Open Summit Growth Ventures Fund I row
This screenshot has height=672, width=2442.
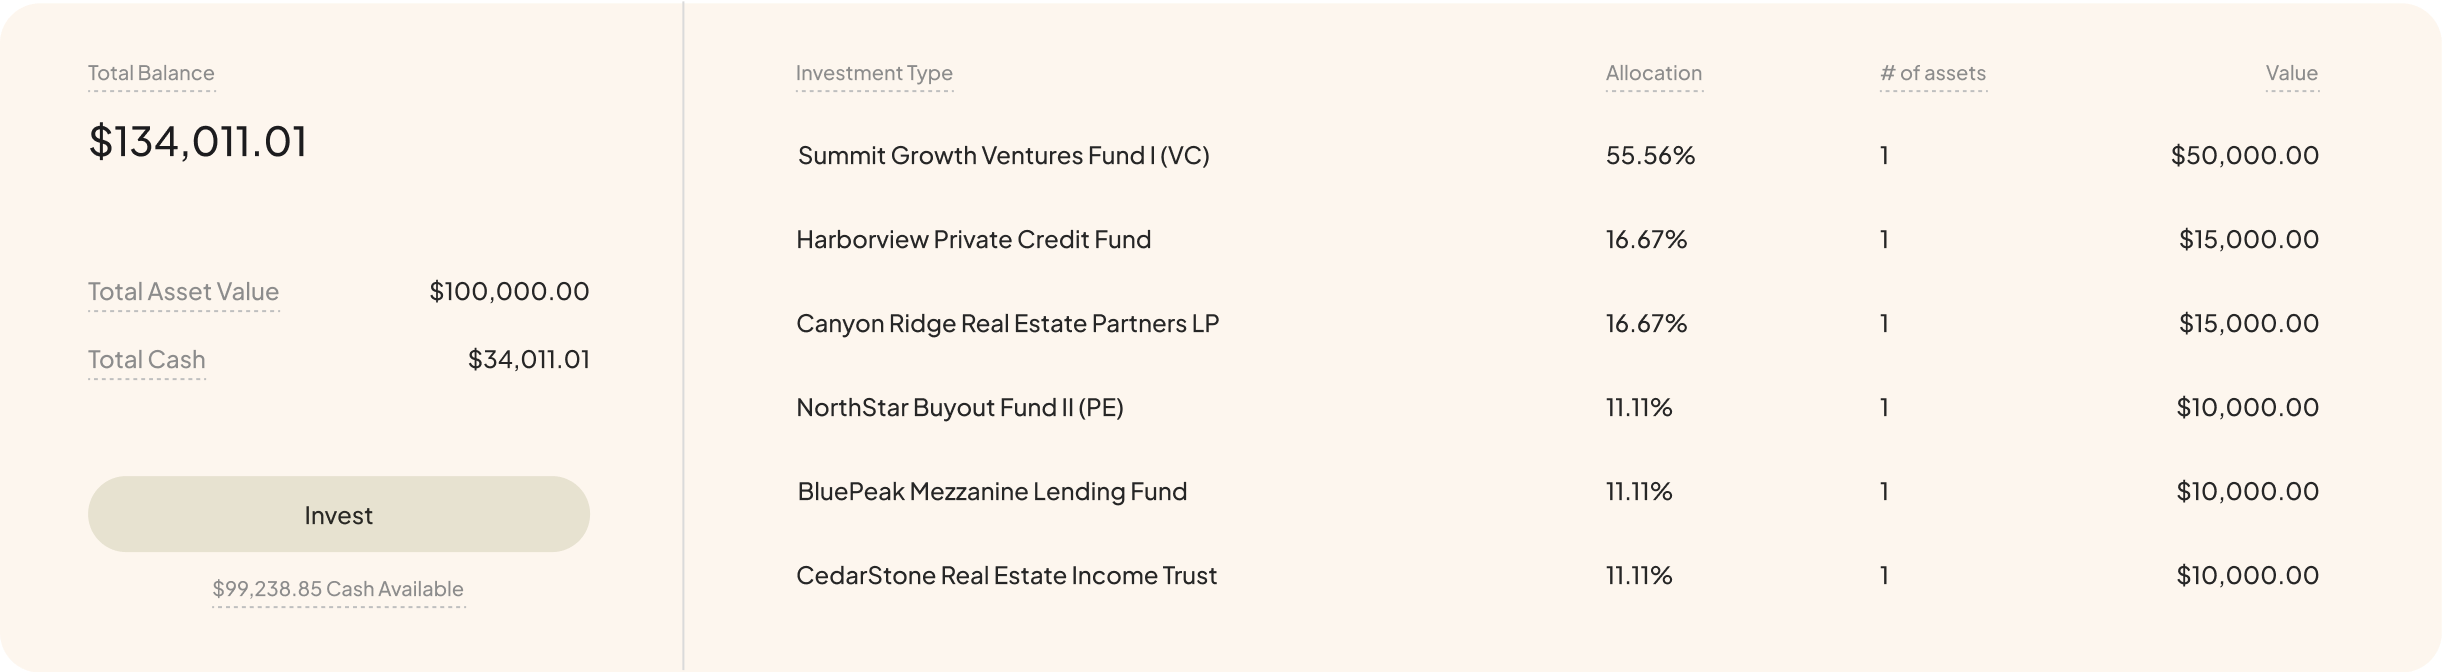click(x=1003, y=155)
